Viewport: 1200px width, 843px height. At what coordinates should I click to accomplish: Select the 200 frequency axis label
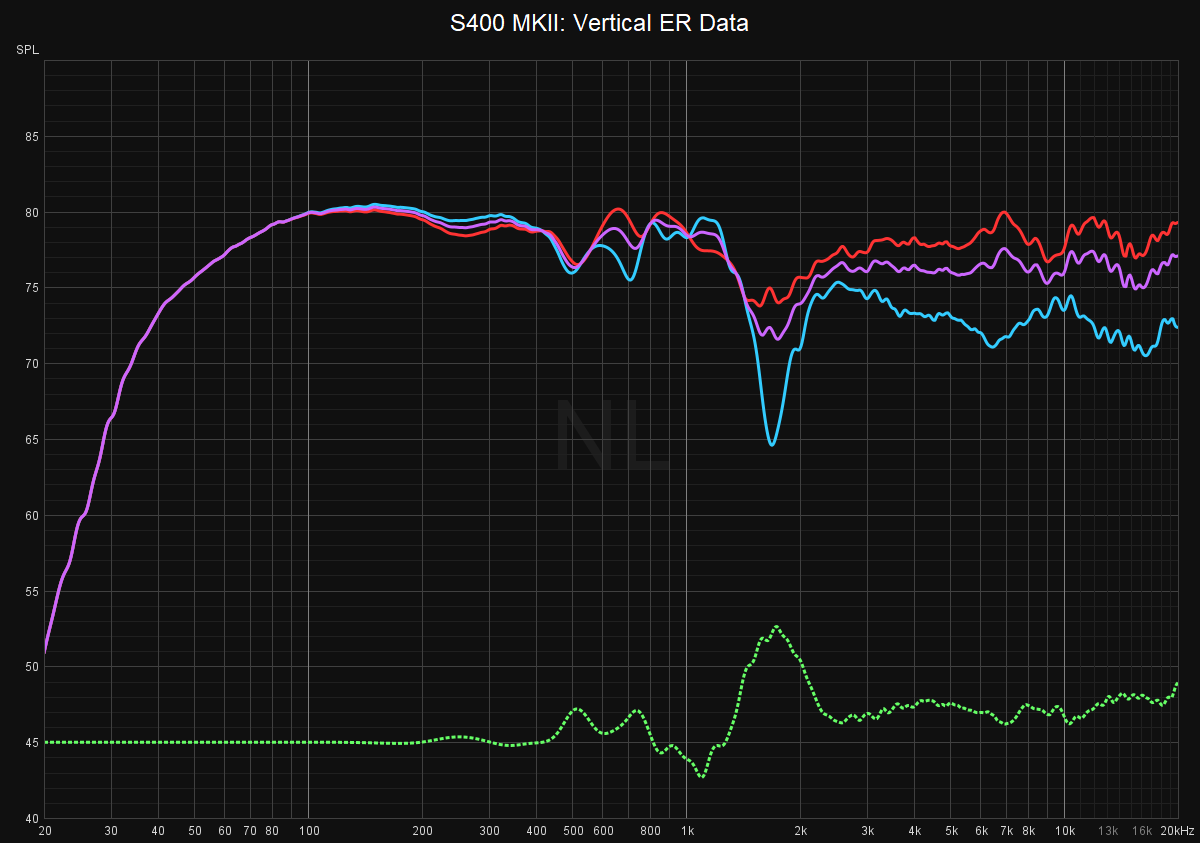(422, 831)
